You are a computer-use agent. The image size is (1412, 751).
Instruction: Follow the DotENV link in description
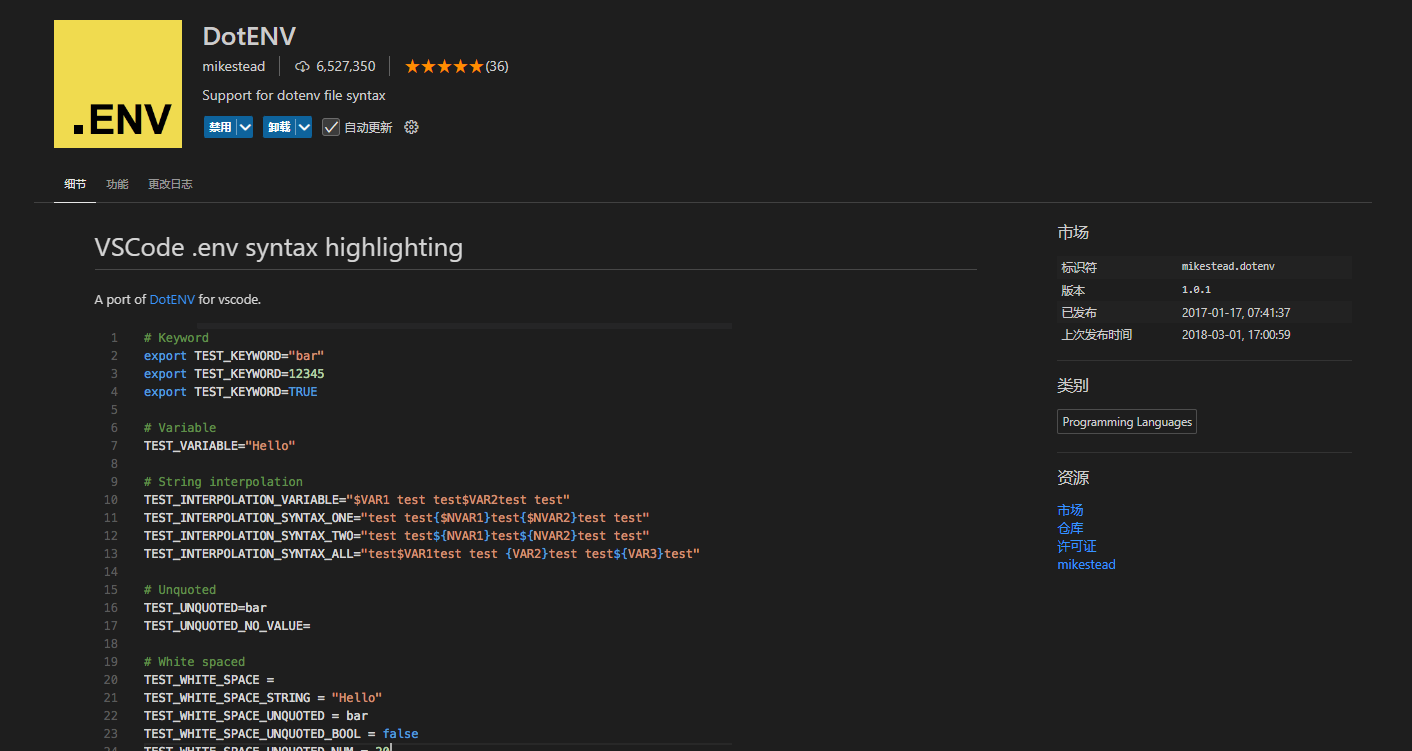click(x=172, y=299)
